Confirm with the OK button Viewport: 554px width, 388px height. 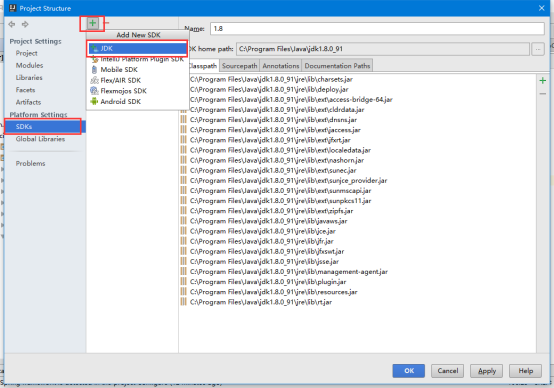click(409, 371)
